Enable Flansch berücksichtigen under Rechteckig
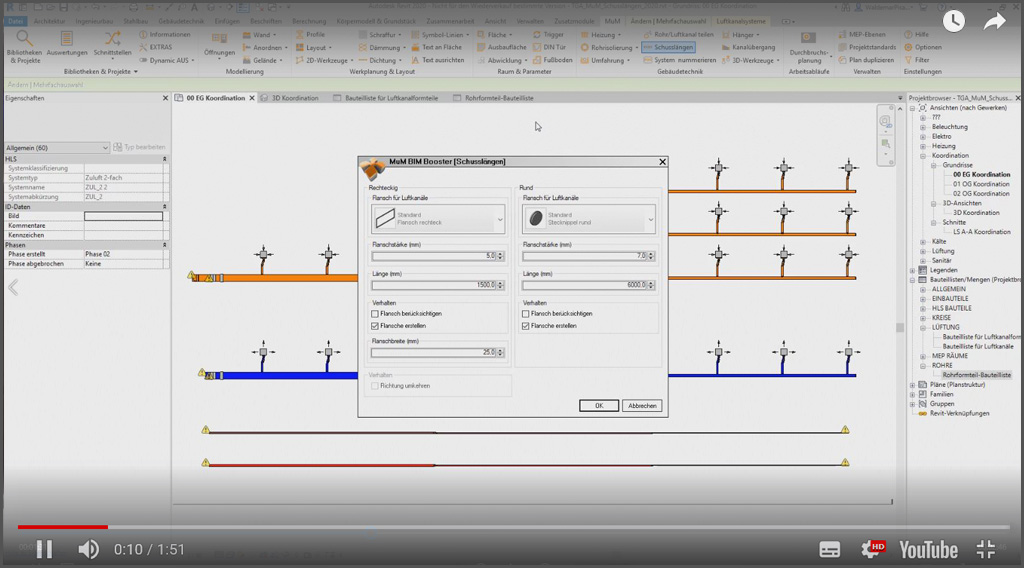Screen dimensions: 1024x568 click(375, 314)
